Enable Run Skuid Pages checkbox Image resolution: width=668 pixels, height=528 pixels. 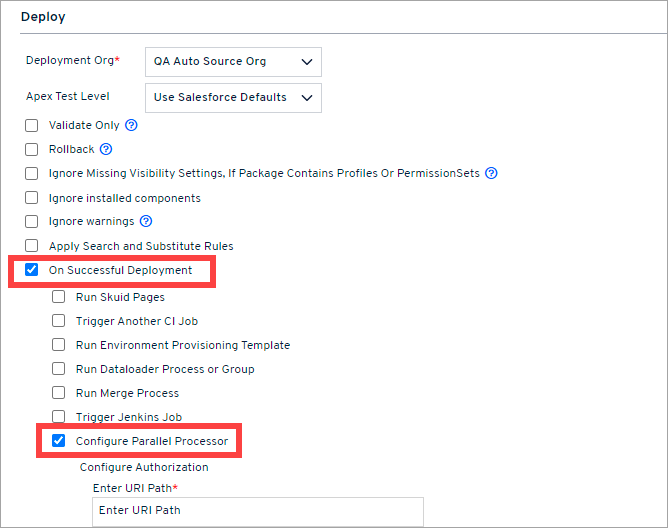click(59, 297)
